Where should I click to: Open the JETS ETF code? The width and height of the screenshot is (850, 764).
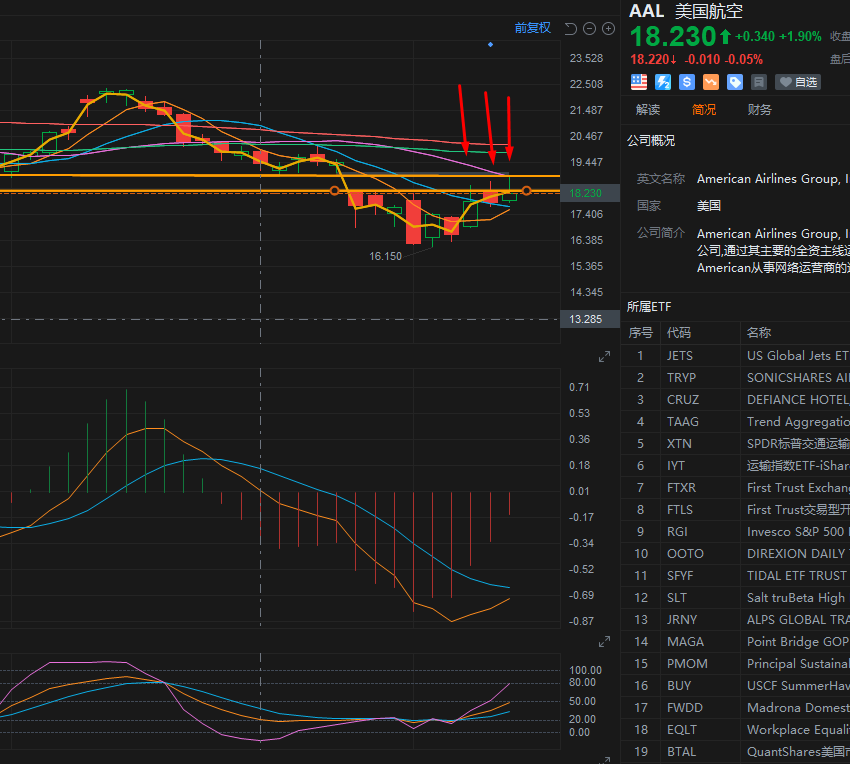[x=680, y=356]
